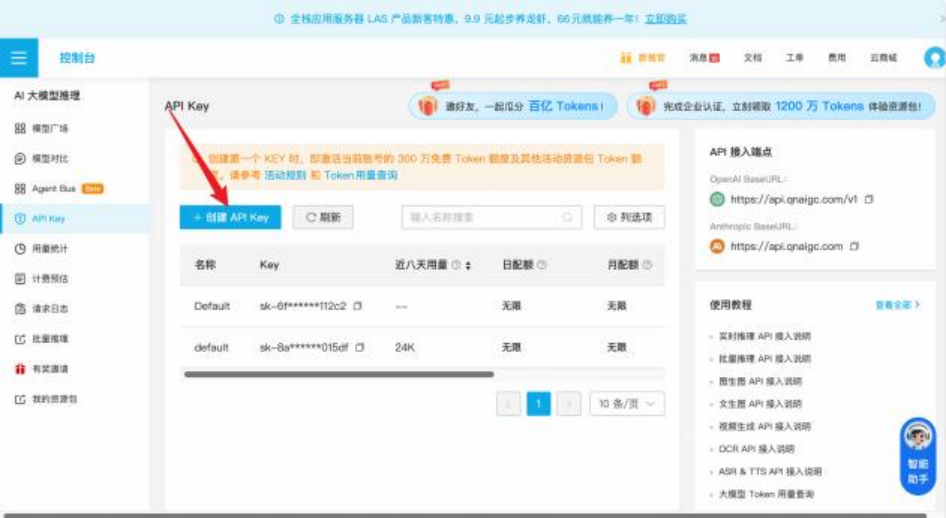Copy the sk-6f******112c2 key

pyautogui.click(x=358, y=306)
